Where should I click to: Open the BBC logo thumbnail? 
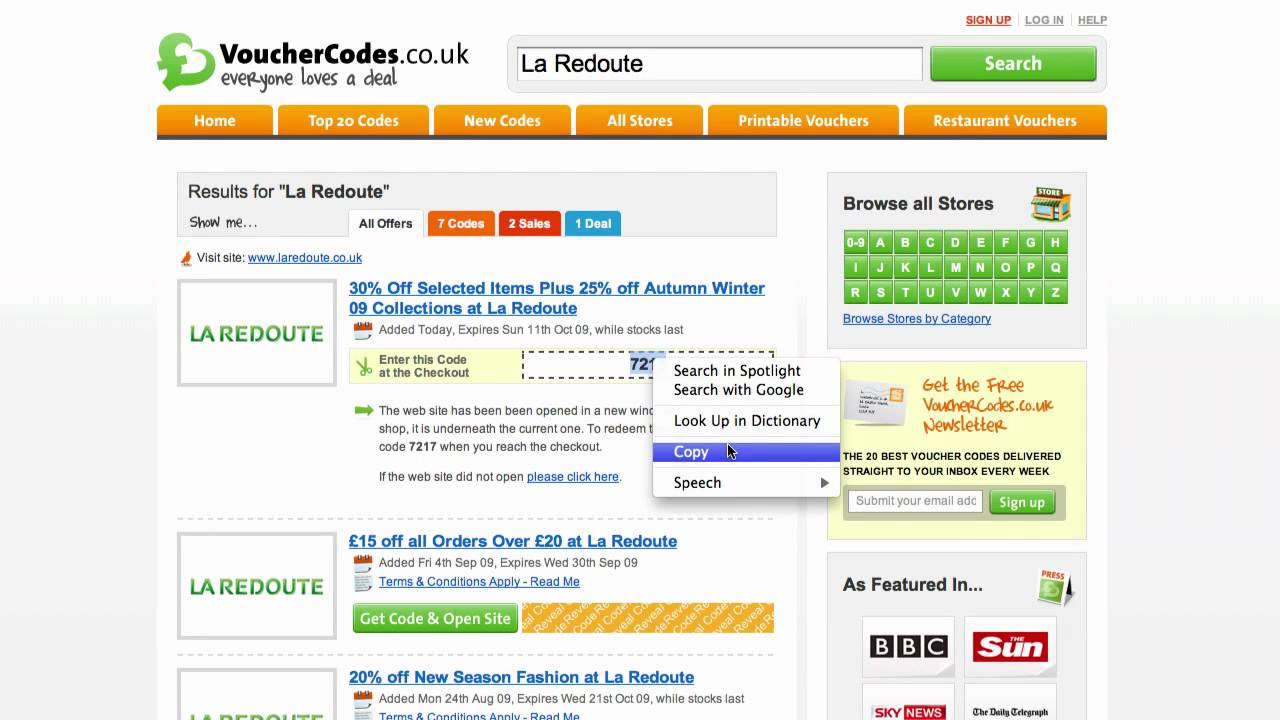908,647
